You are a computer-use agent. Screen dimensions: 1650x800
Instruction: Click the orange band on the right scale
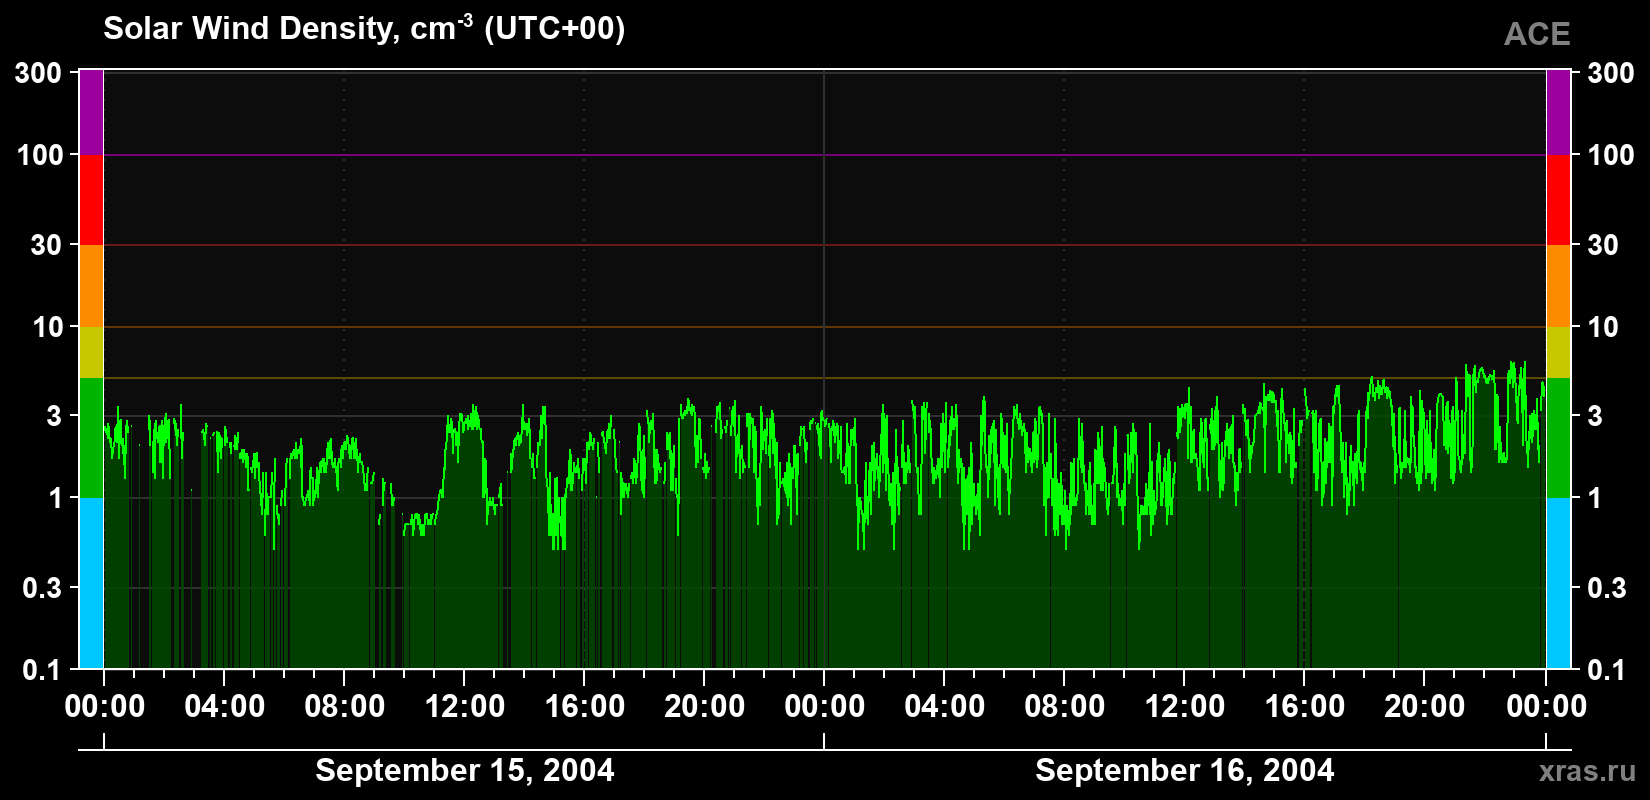pos(1558,286)
